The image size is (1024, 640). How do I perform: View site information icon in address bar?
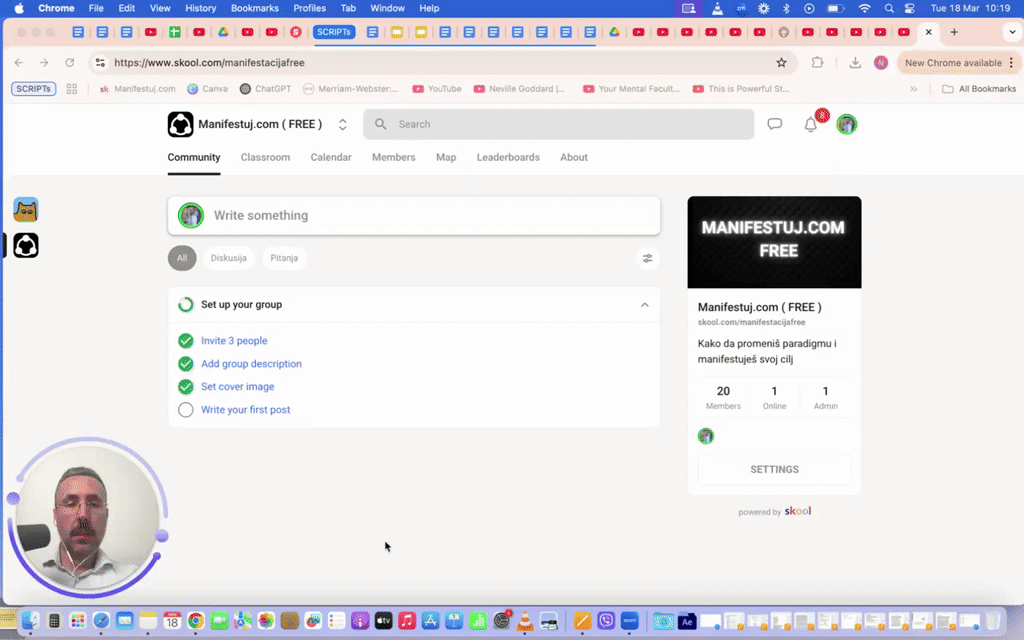[100, 63]
